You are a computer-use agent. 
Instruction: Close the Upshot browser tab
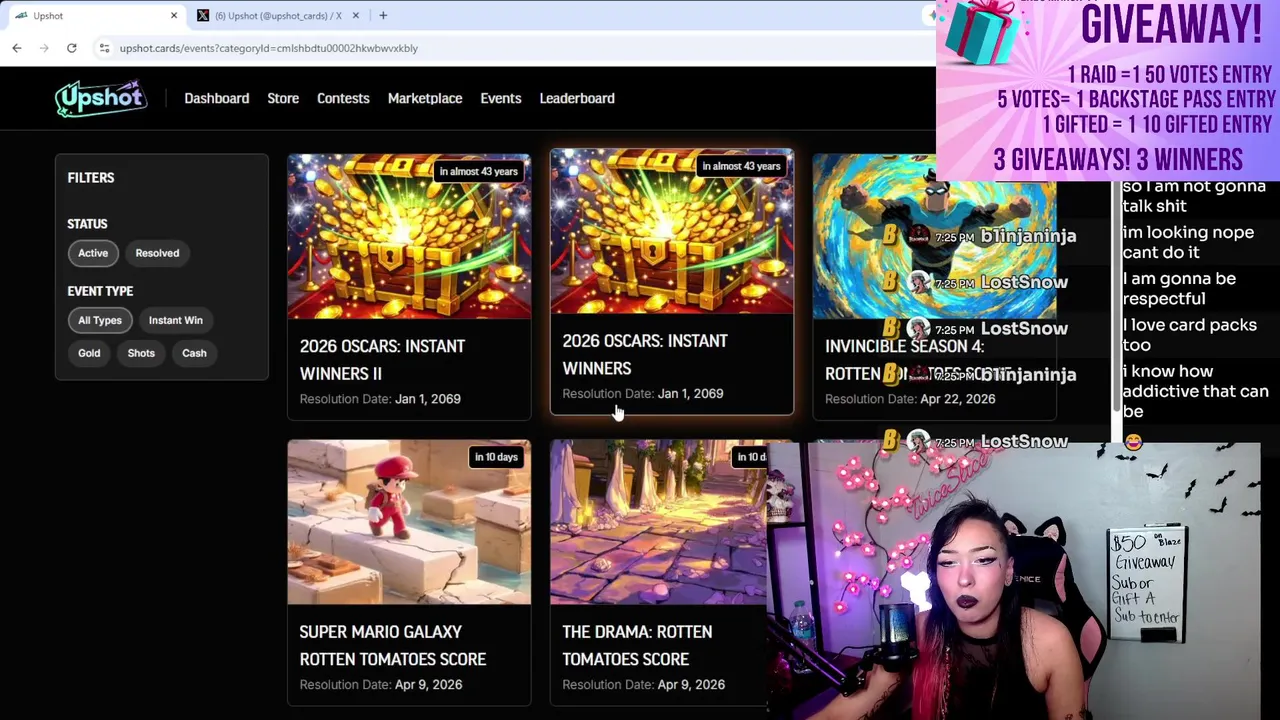(x=174, y=16)
